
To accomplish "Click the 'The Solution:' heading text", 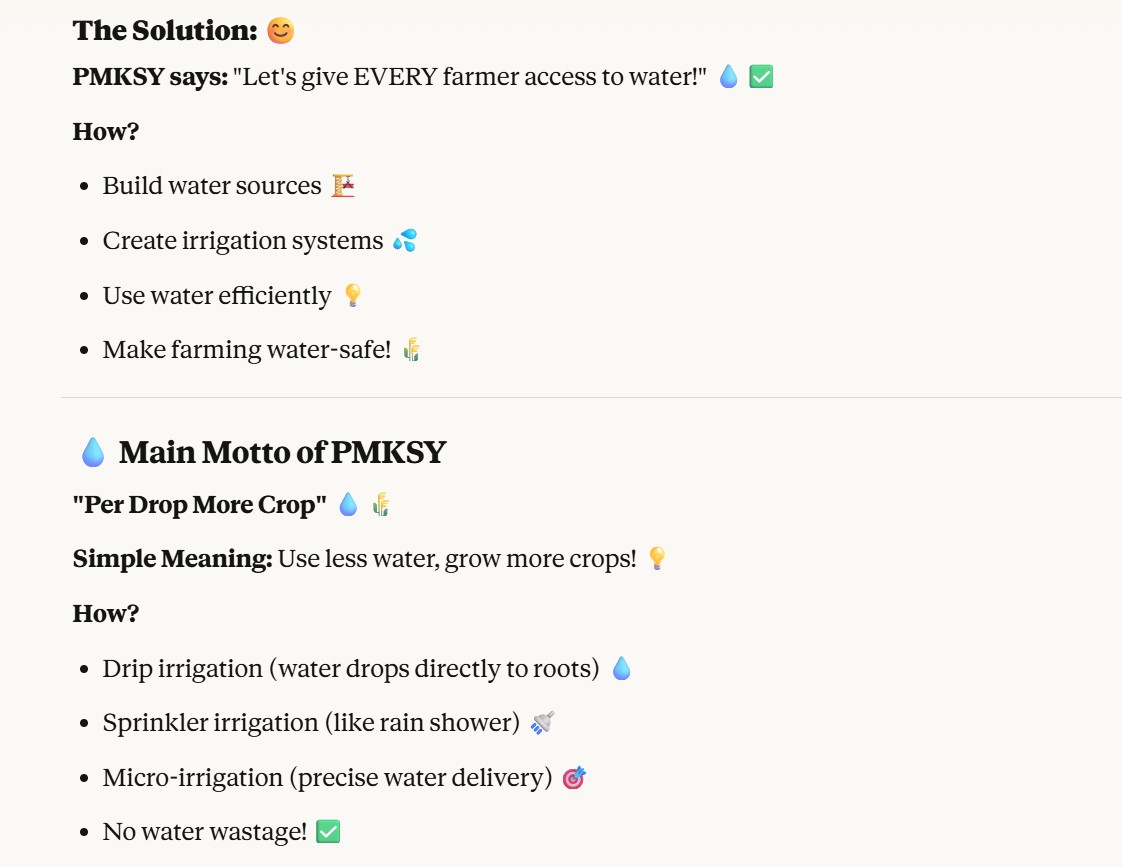I will pyautogui.click(x=165, y=31).
